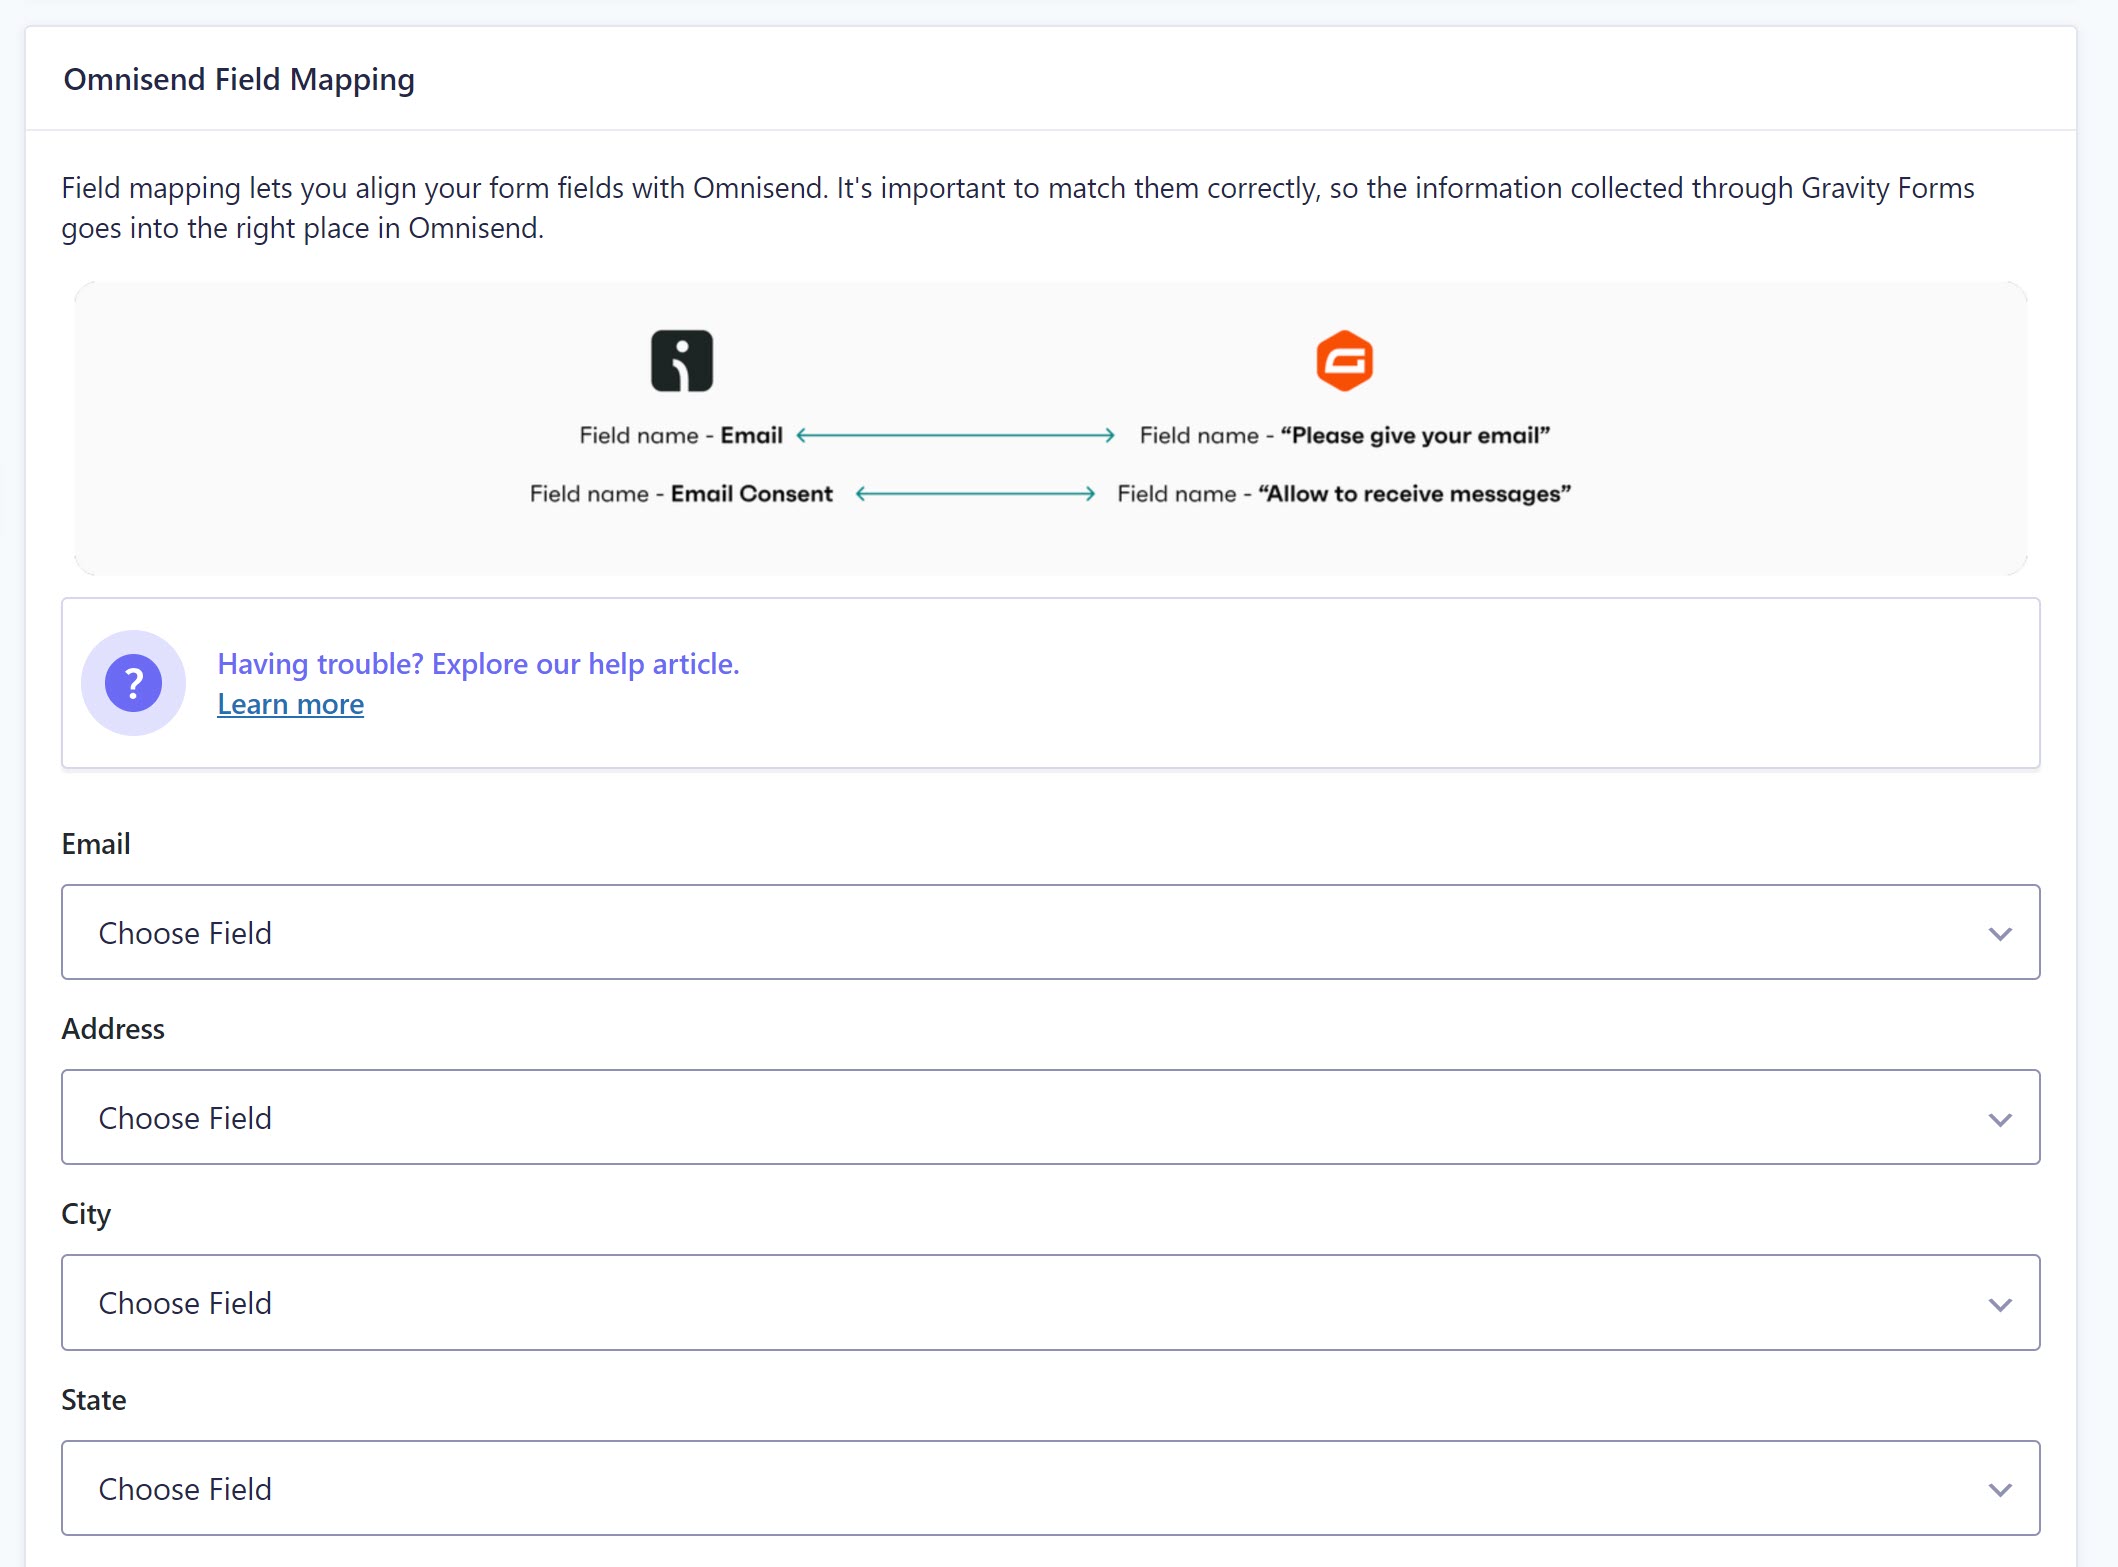
Task: Open the Learn more help link
Action: tap(290, 704)
